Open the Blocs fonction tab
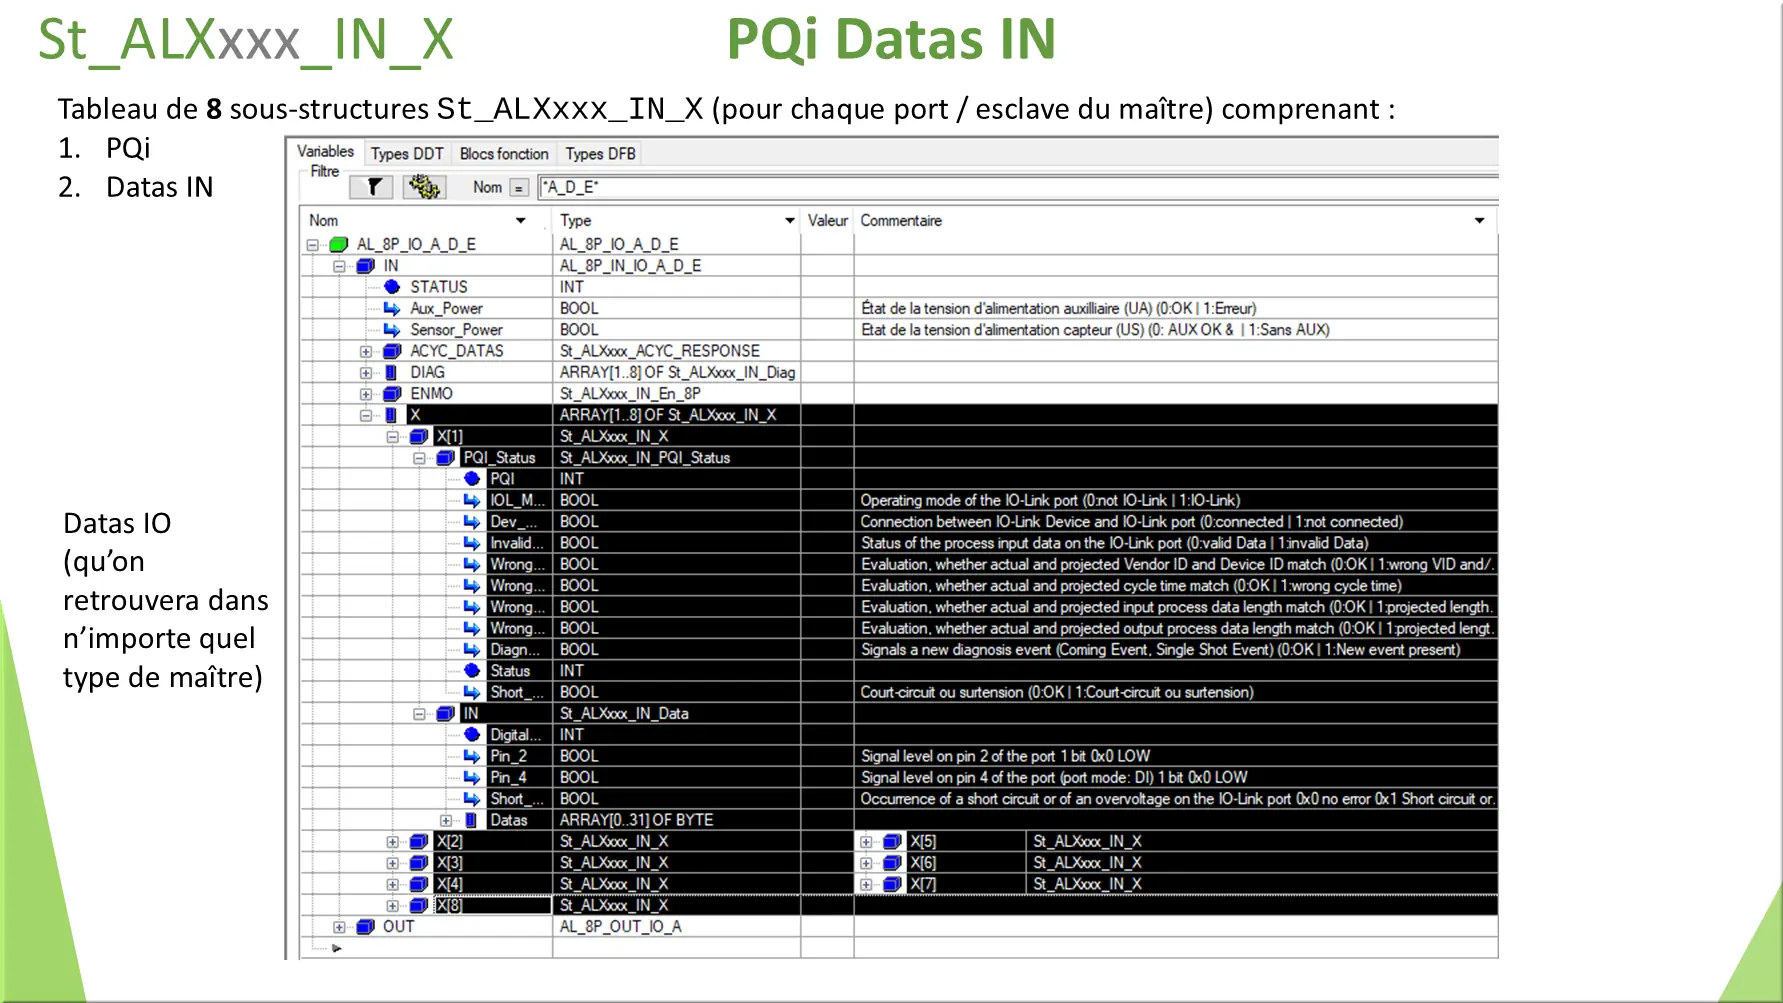Screen dimensions: 1783x1003 point(504,154)
